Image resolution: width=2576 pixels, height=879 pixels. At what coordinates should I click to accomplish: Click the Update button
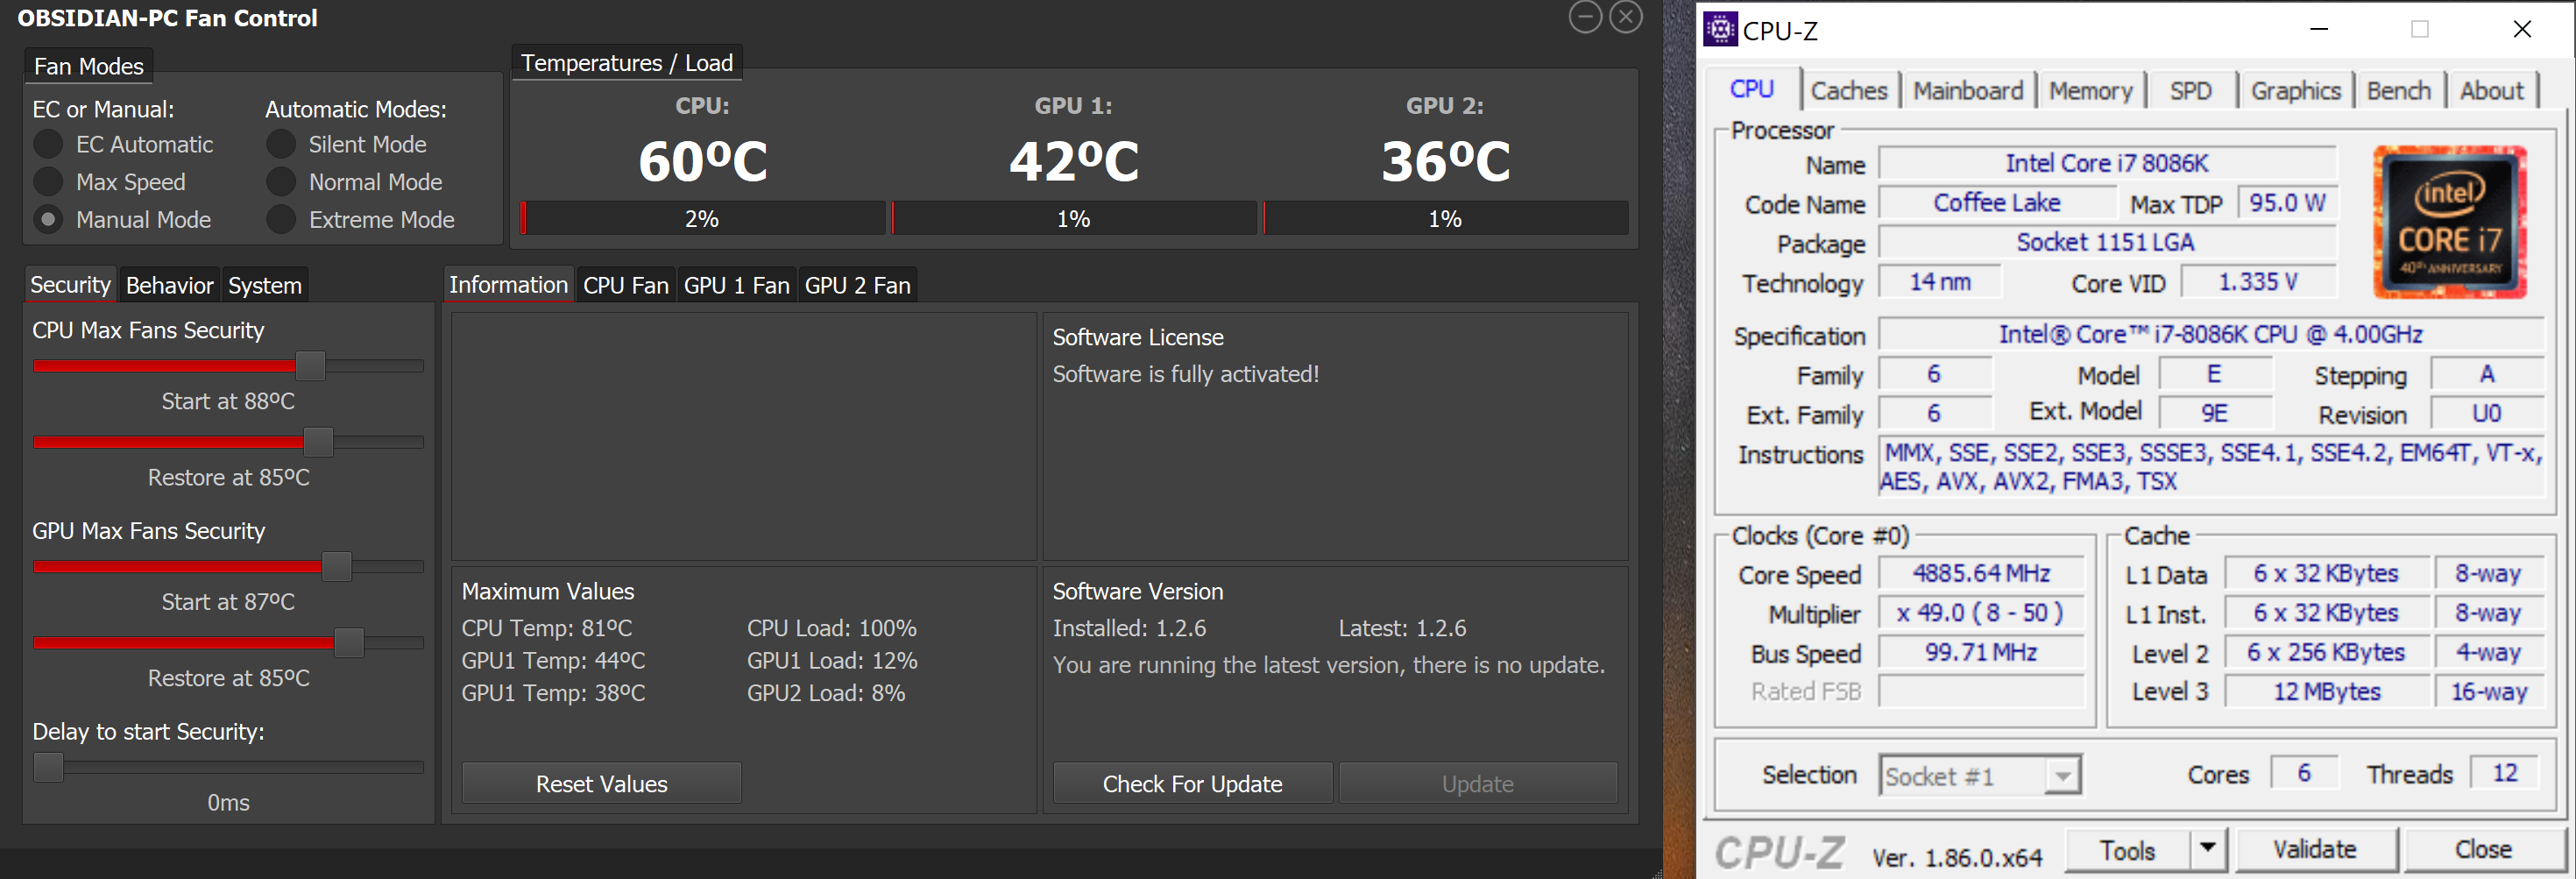coord(1478,783)
